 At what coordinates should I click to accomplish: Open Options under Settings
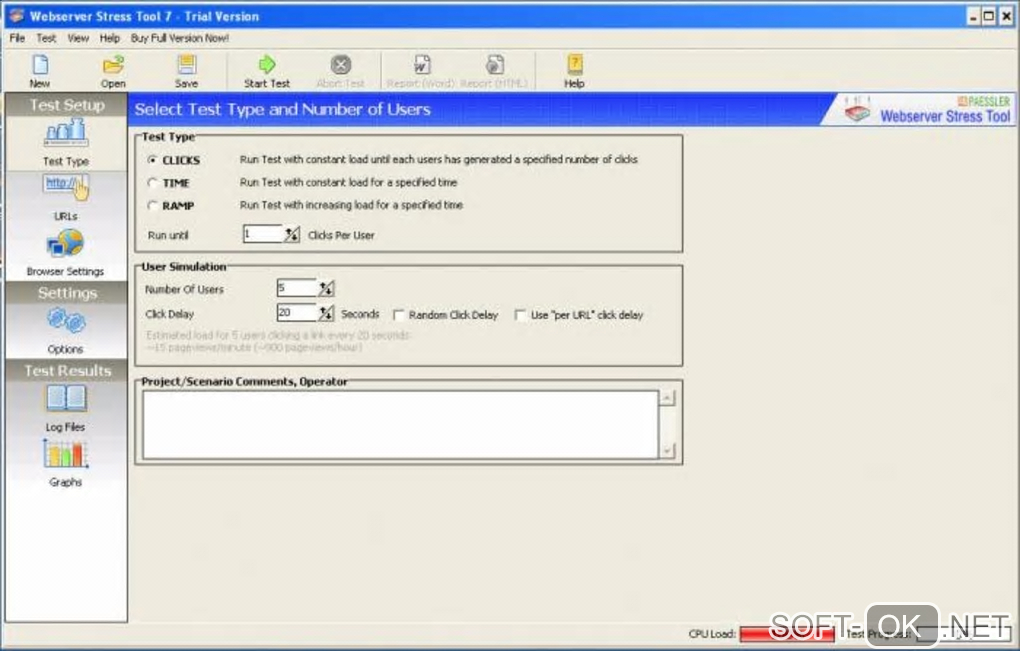point(66,330)
